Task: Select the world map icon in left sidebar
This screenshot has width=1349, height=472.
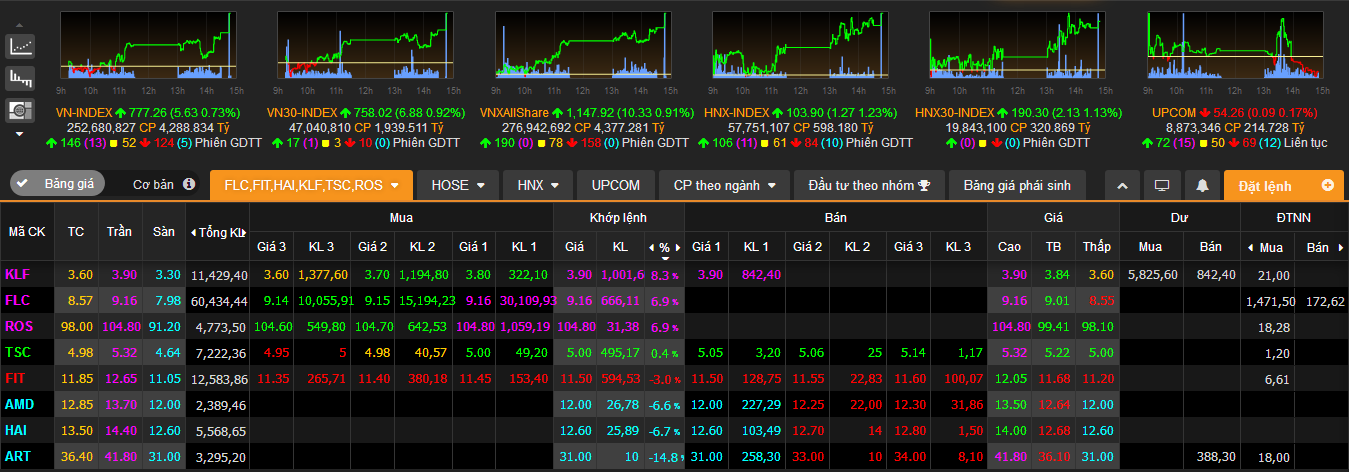Action: (x=20, y=109)
